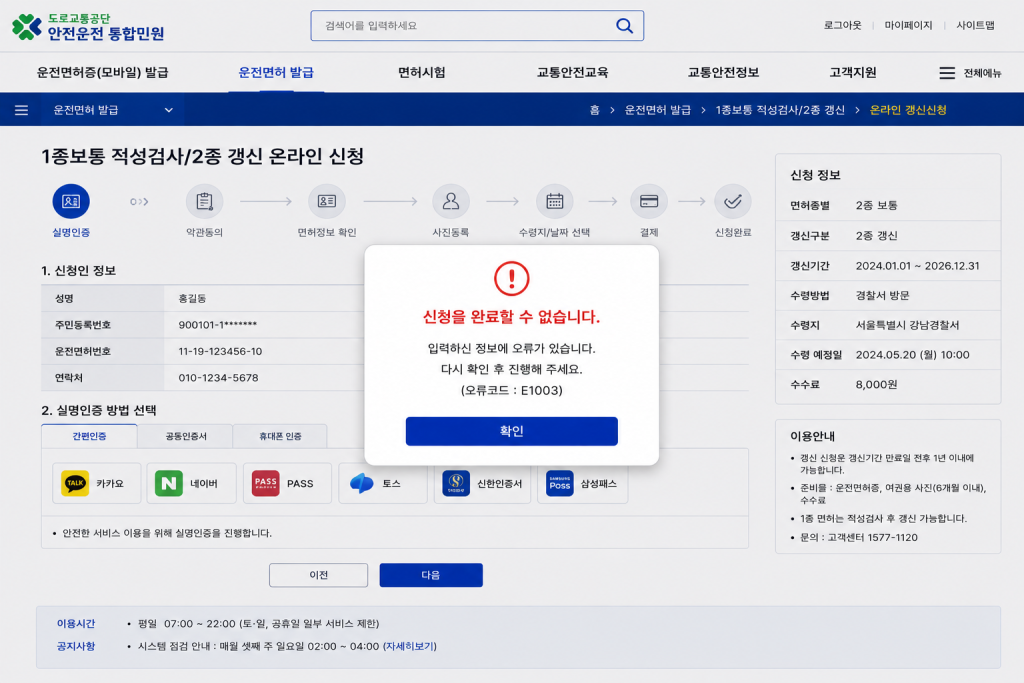The width and height of the screenshot is (1024, 683).
Task: Choose Naver authentication icon
Action: [x=168, y=483]
